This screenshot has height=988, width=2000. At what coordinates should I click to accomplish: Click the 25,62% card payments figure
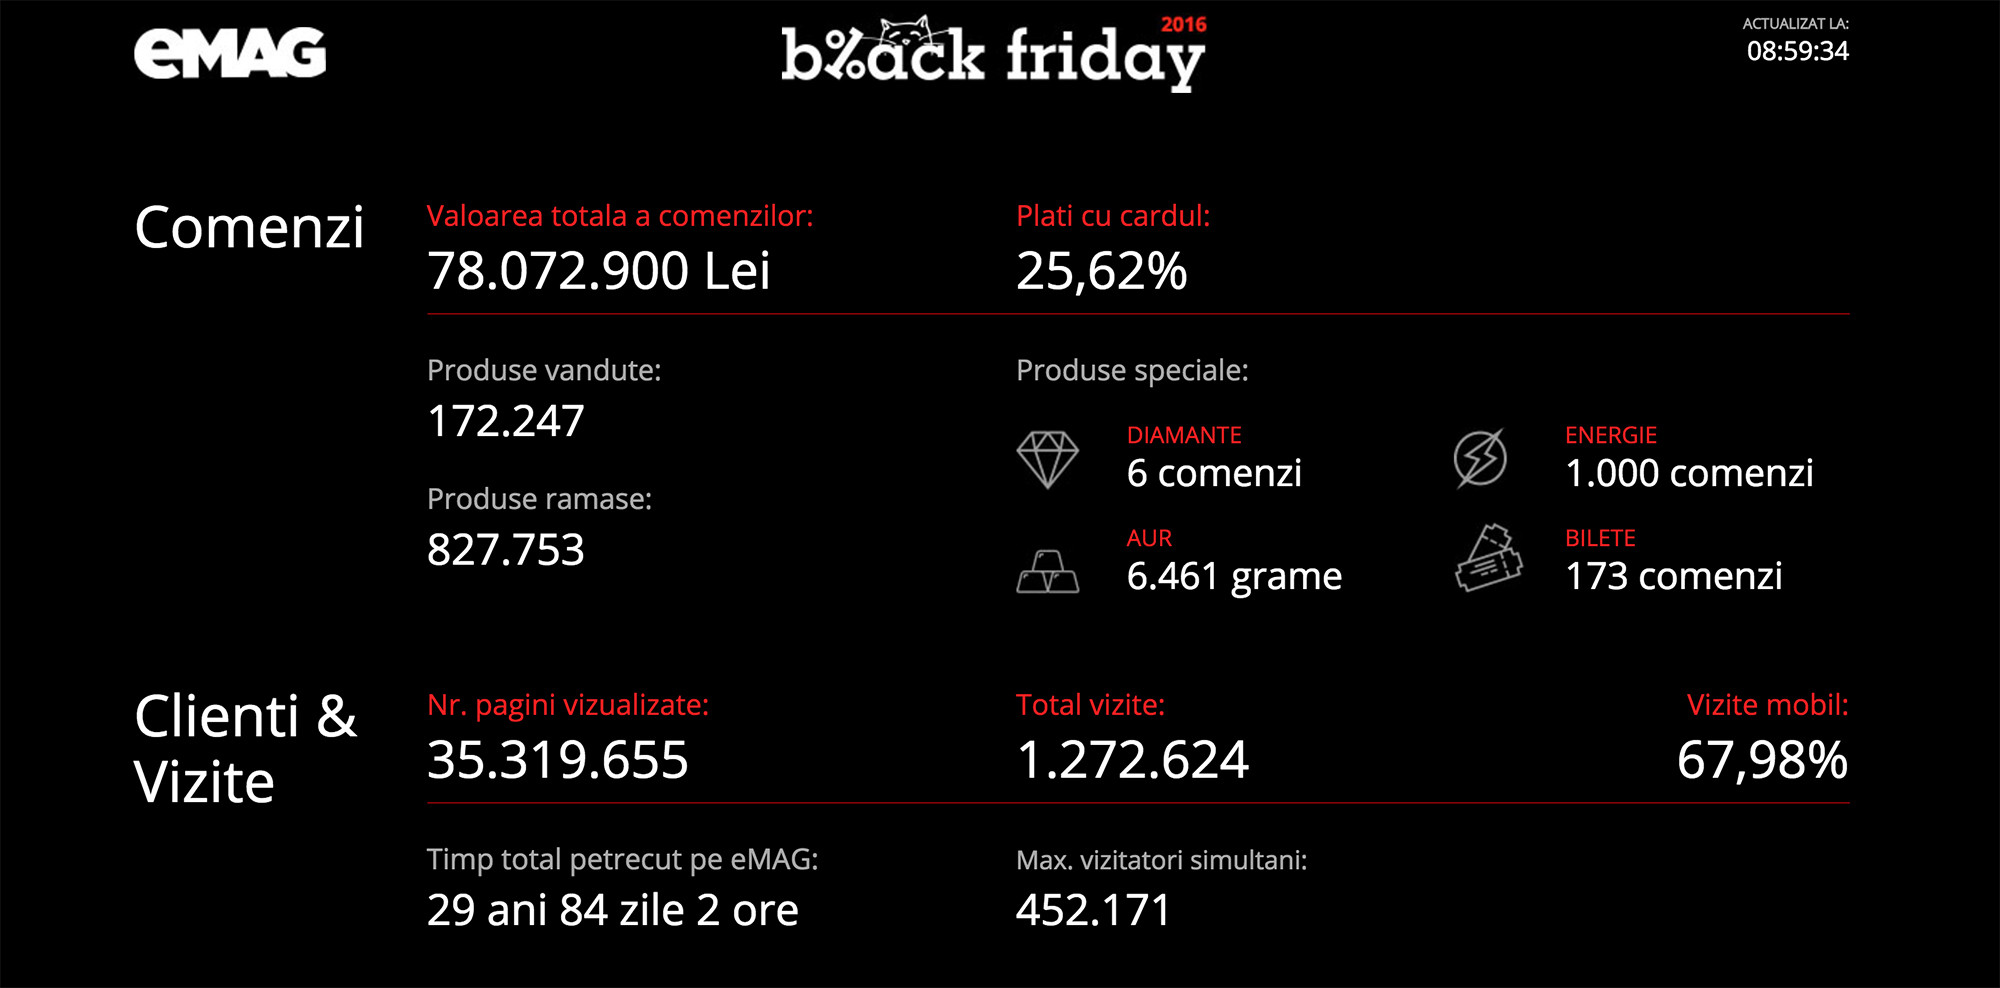click(1101, 271)
